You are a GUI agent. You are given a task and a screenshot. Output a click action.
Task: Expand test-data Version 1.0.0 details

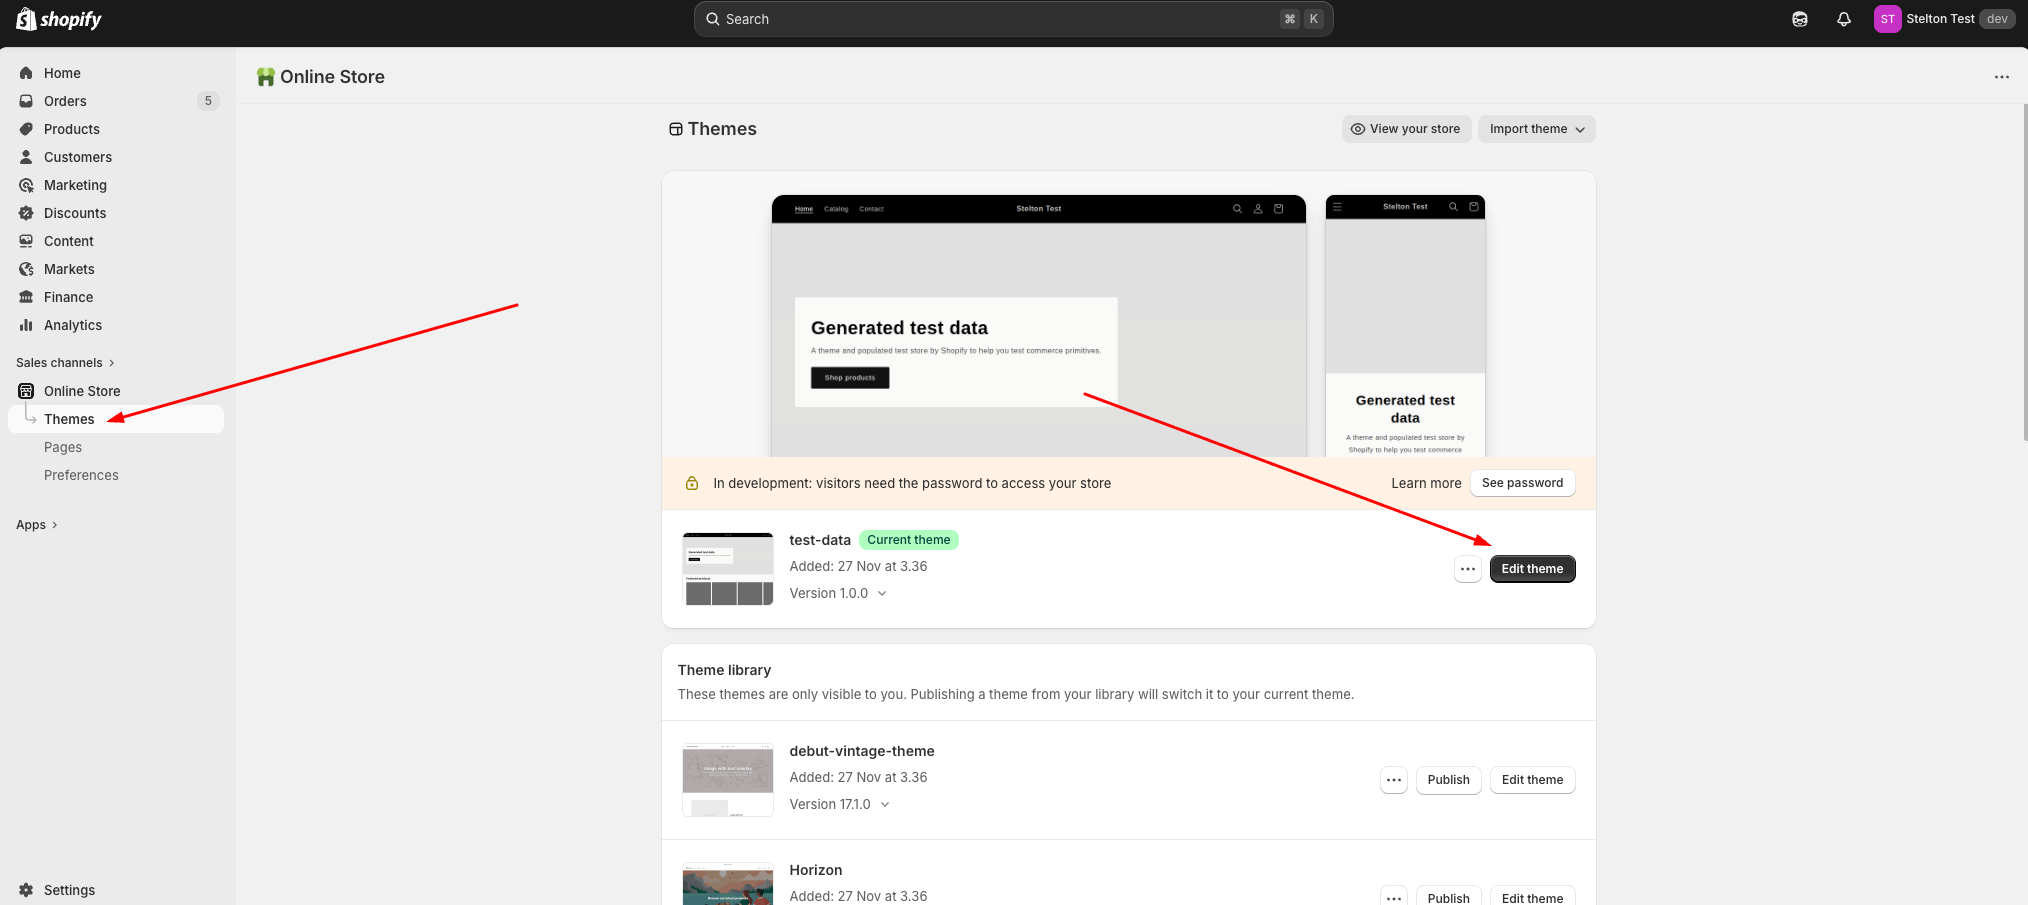(838, 593)
